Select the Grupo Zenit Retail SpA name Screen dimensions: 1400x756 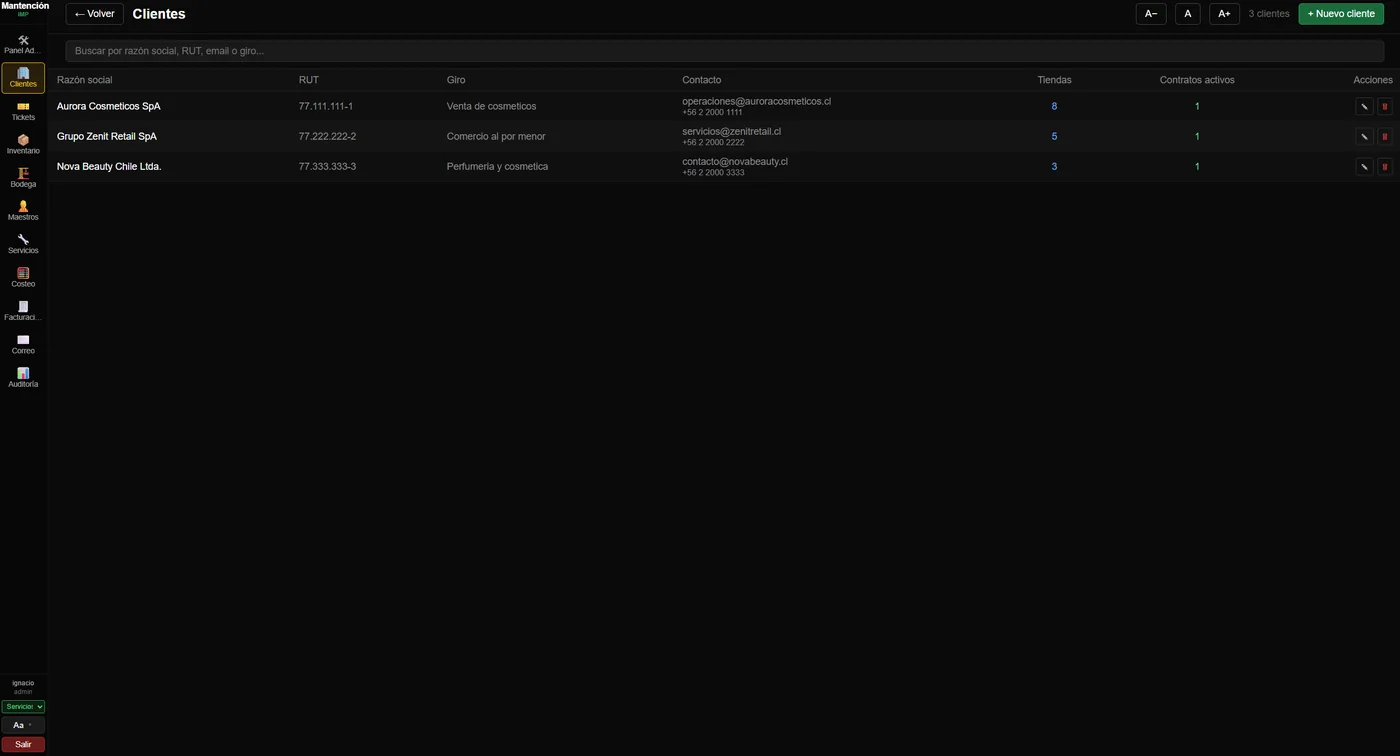click(x=107, y=136)
